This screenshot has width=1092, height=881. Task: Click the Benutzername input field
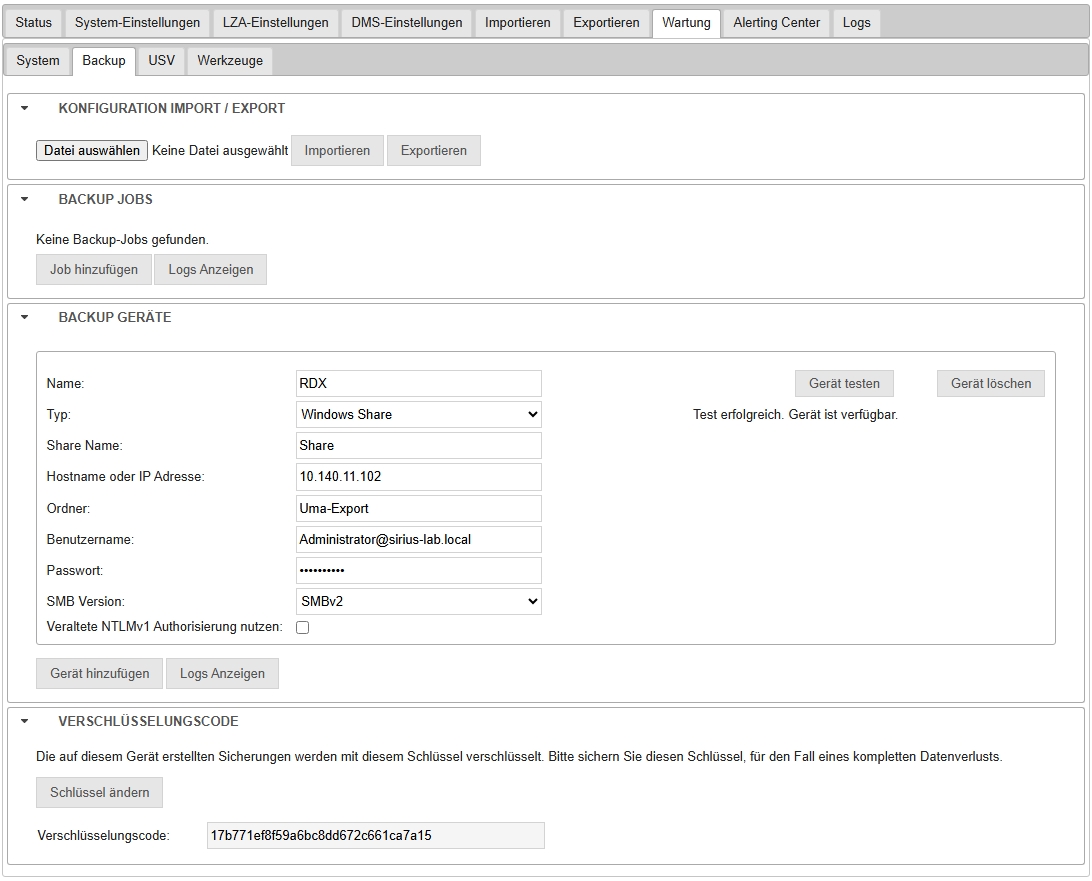[x=419, y=539]
